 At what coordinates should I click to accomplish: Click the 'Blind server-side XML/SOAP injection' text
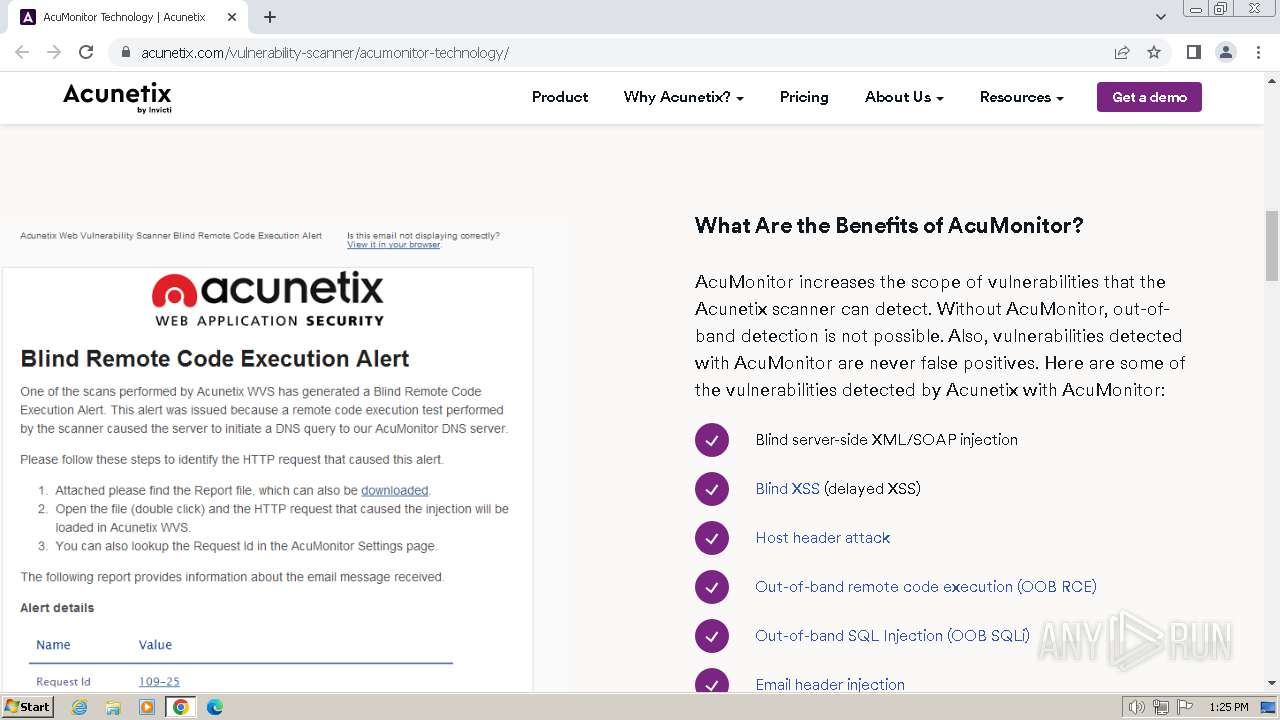click(x=887, y=440)
